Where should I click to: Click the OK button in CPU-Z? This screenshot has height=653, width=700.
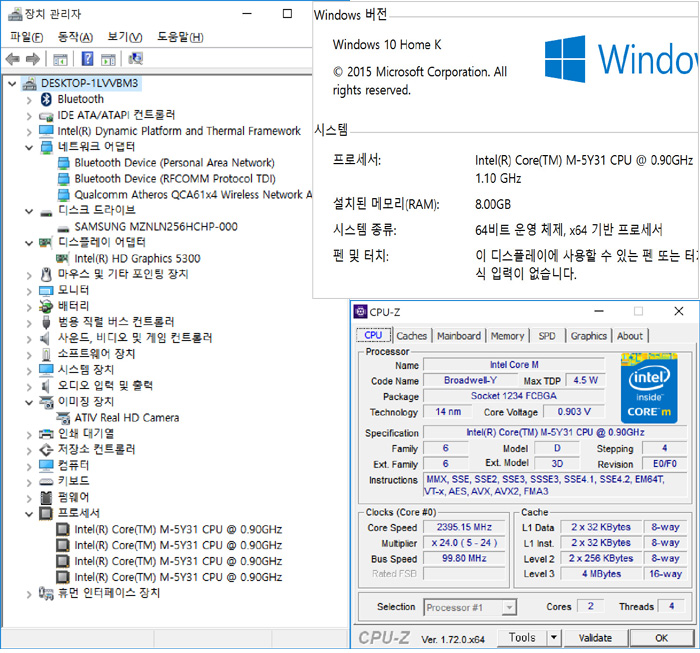point(662,638)
